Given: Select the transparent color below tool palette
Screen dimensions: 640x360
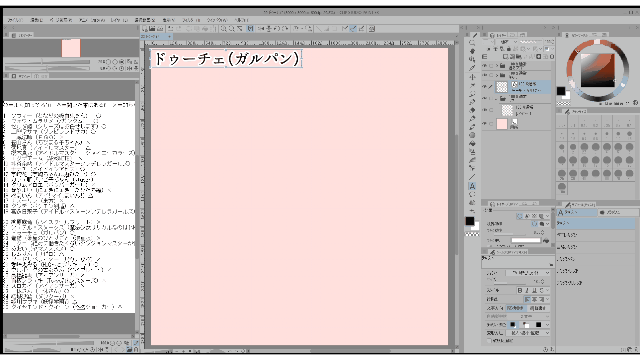Looking at the screenshot, I should (x=472, y=235).
